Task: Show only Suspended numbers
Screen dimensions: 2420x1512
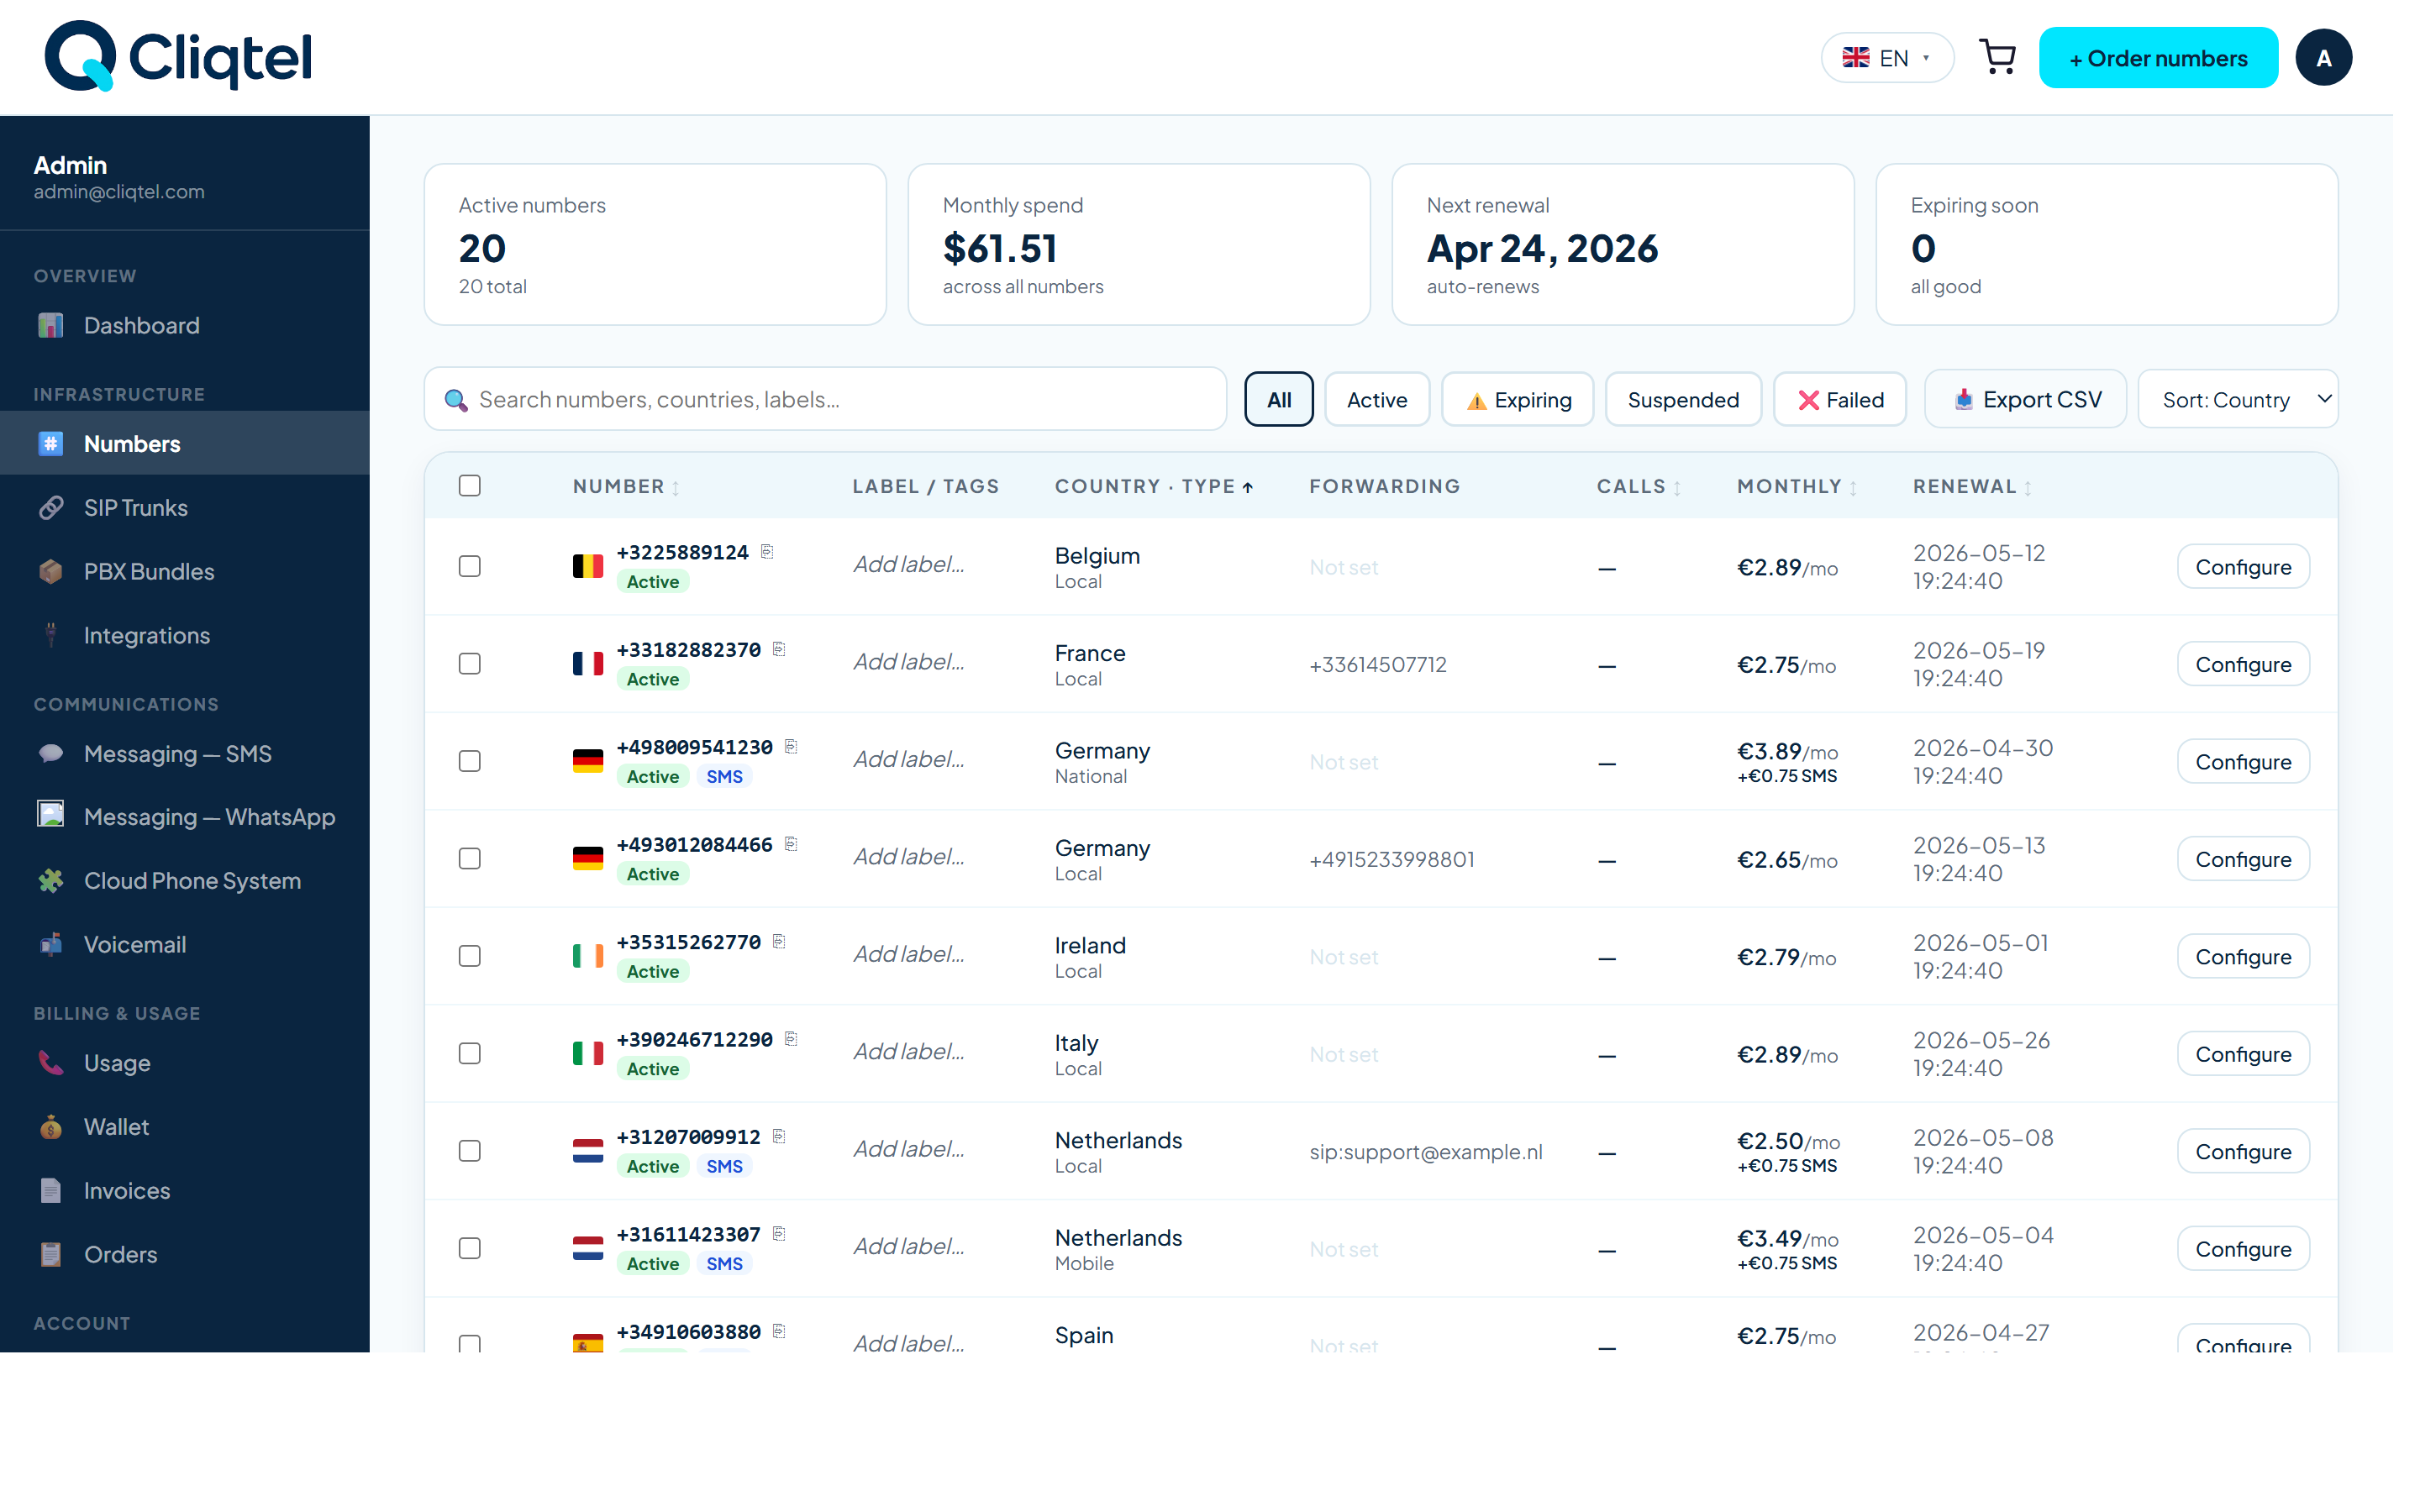Action: pos(1683,399)
